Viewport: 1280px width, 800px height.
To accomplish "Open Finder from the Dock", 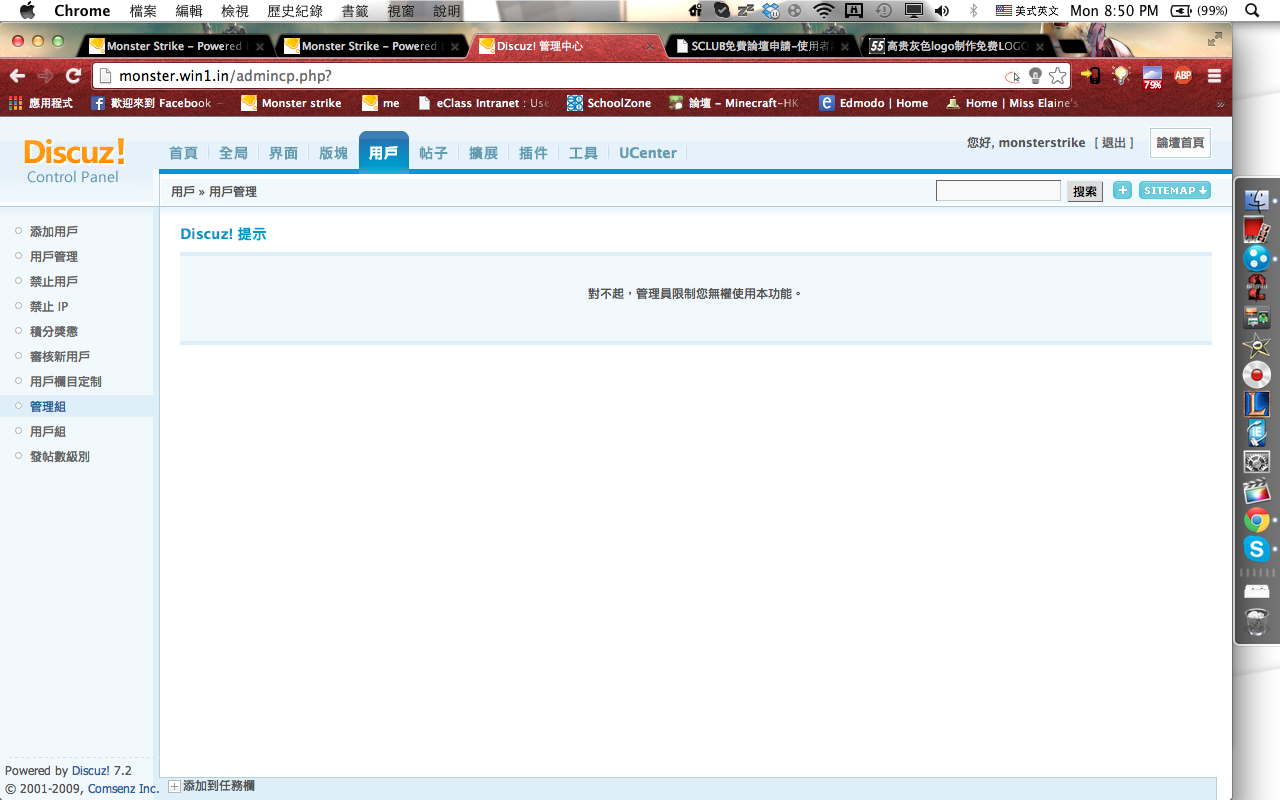I will point(1257,200).
